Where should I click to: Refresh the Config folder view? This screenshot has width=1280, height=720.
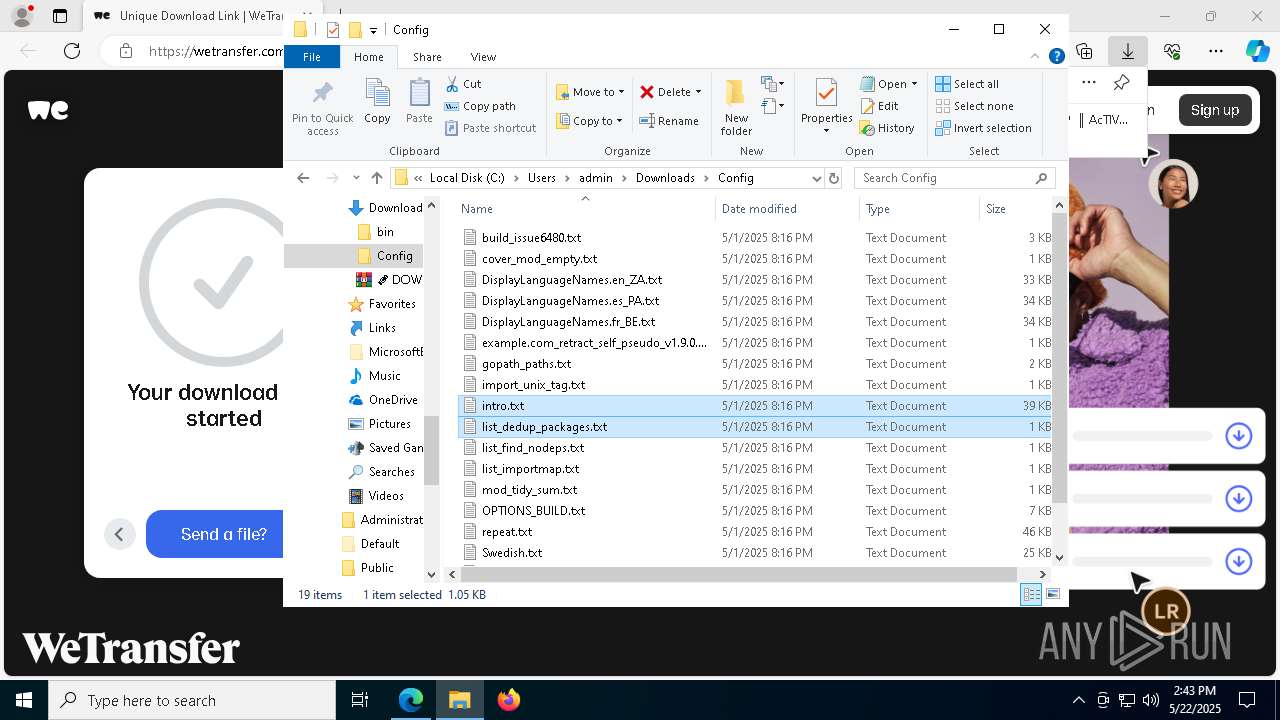834,178
